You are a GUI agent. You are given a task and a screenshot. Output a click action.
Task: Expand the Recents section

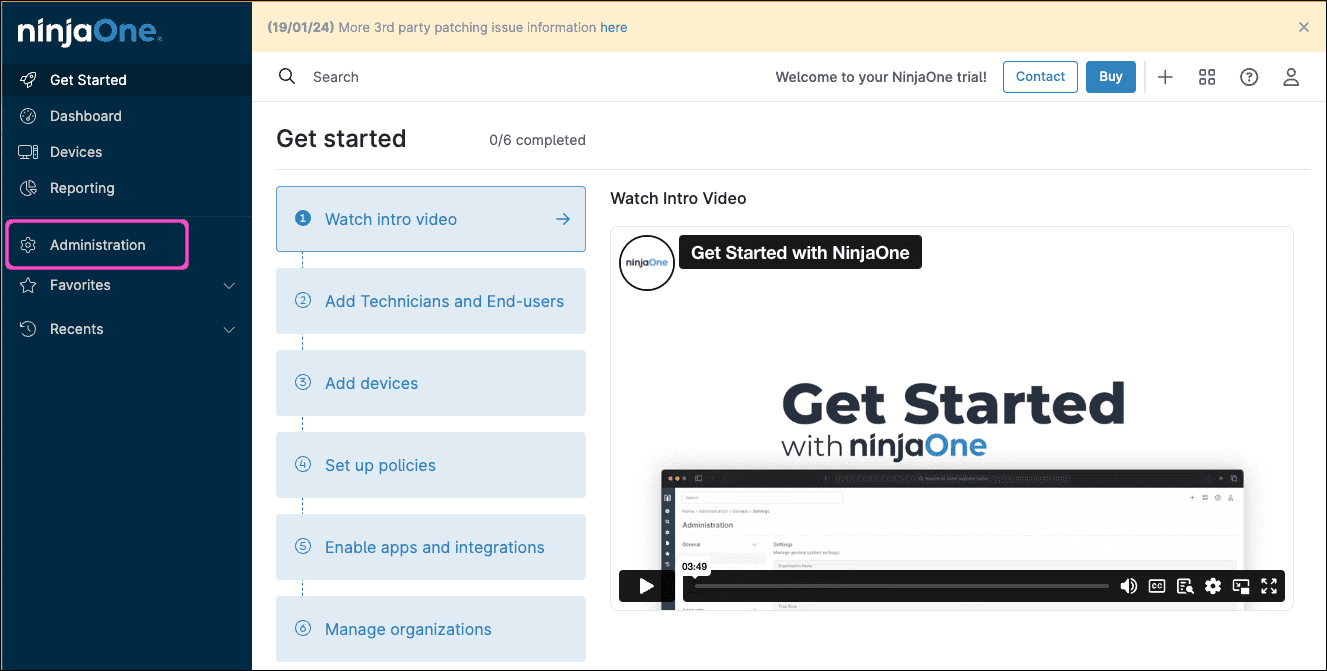229,330
